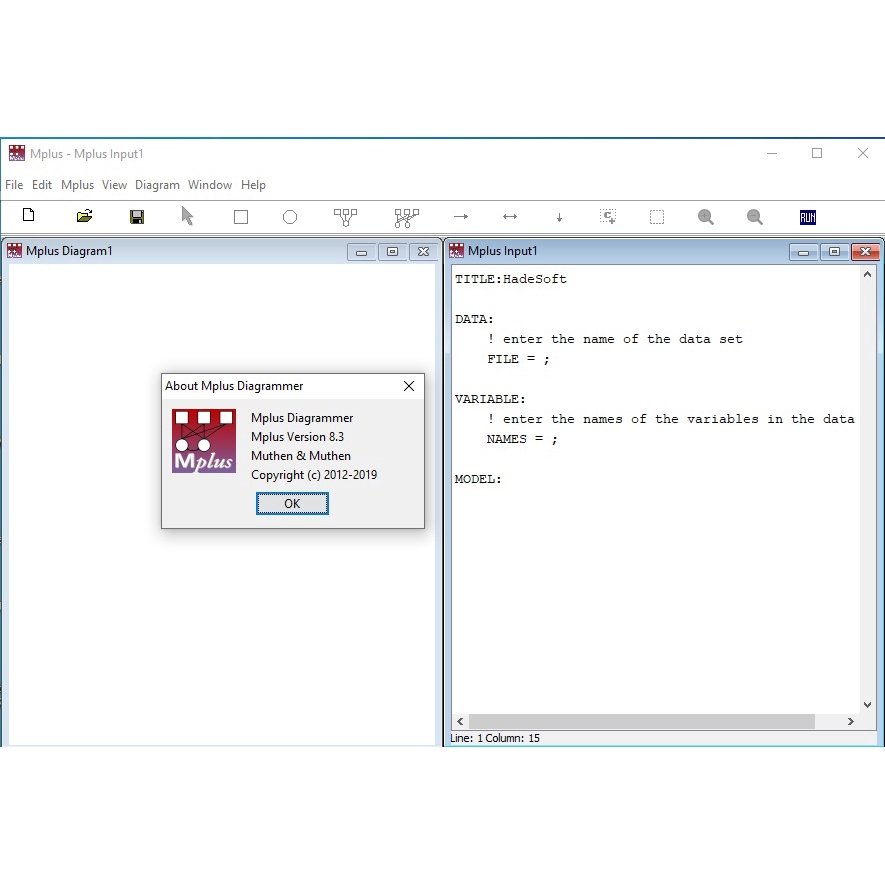885x885 pixels.
Task: Open the Edit menu
Action: pyautogui.click(x=42, y=185)
